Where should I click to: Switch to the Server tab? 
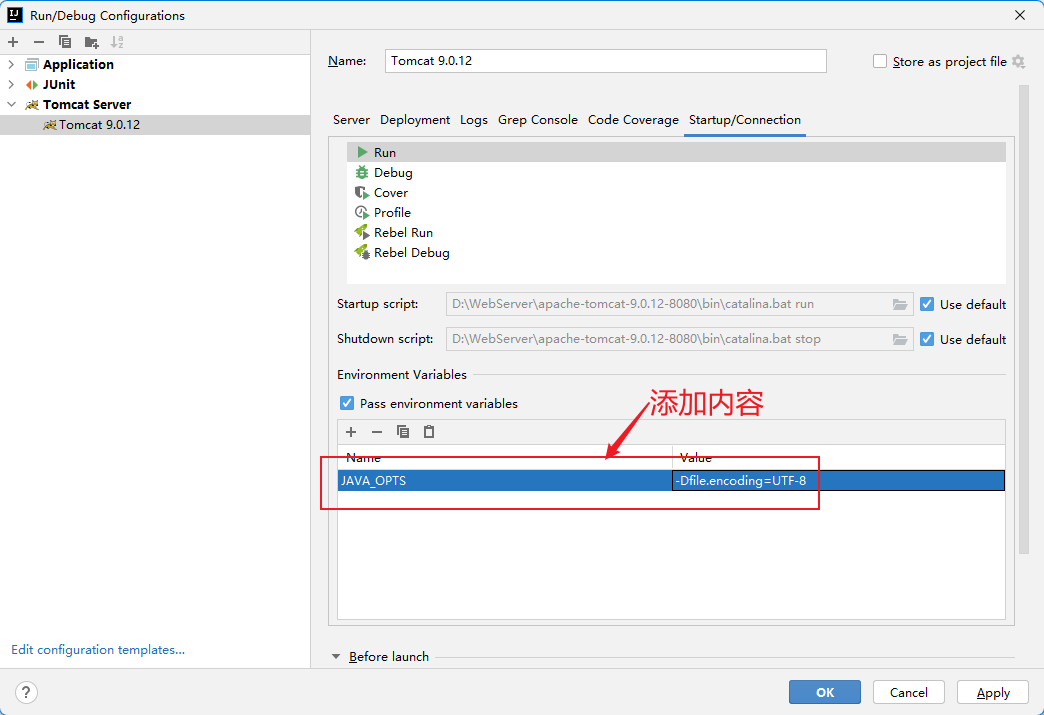click(351, 120)
